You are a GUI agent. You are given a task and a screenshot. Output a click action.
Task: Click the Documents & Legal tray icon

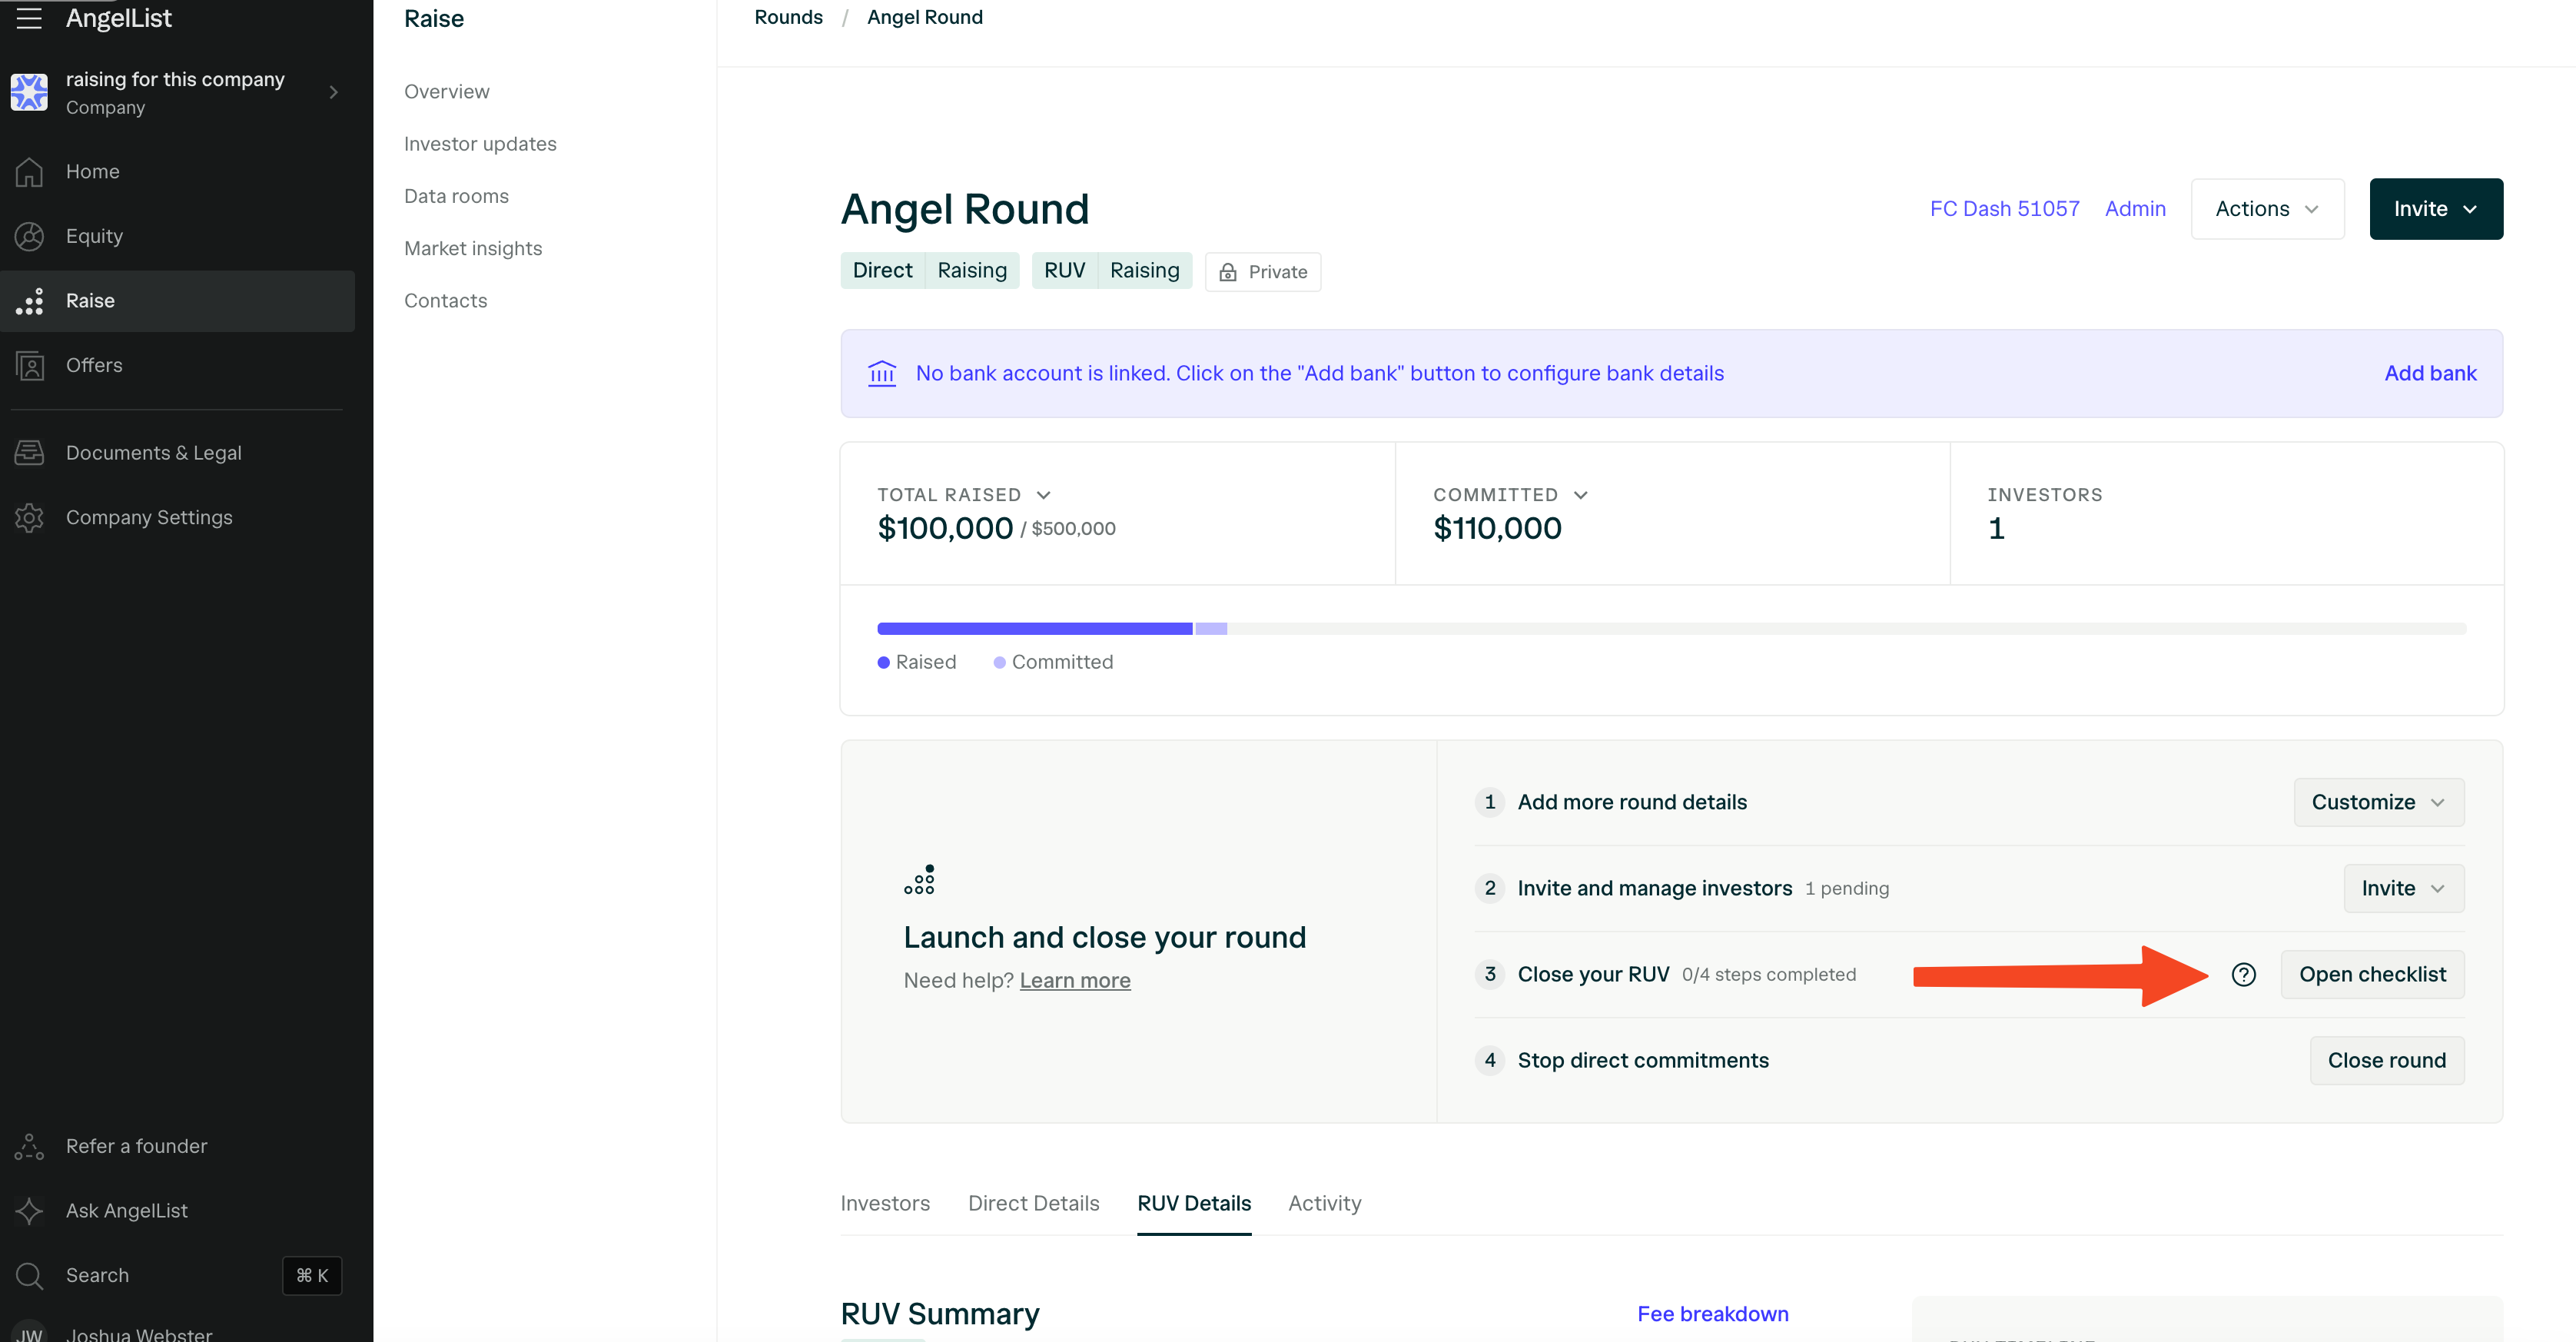(x=29, y=453)
